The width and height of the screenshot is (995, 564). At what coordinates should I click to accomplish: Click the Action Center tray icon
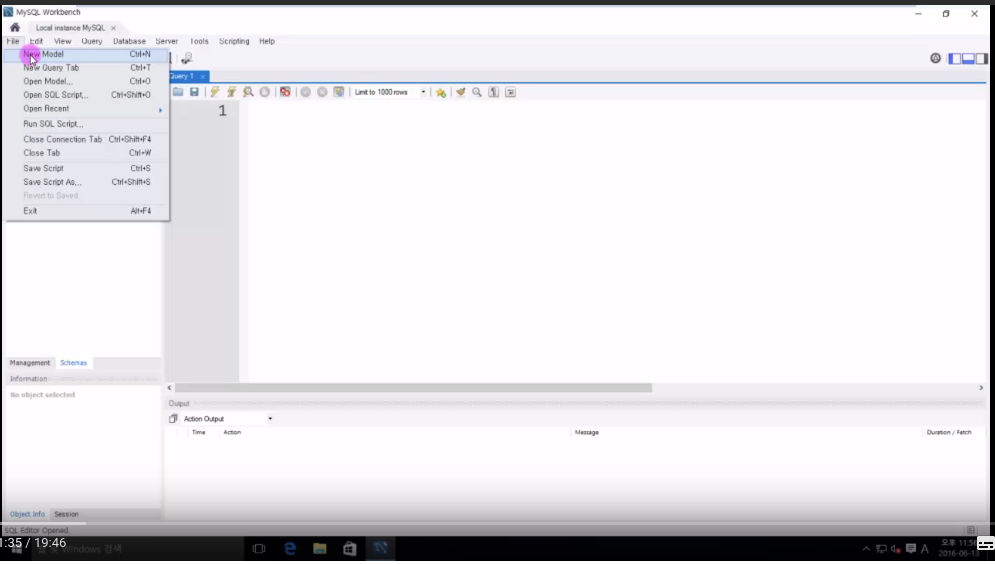coord(911,549)
